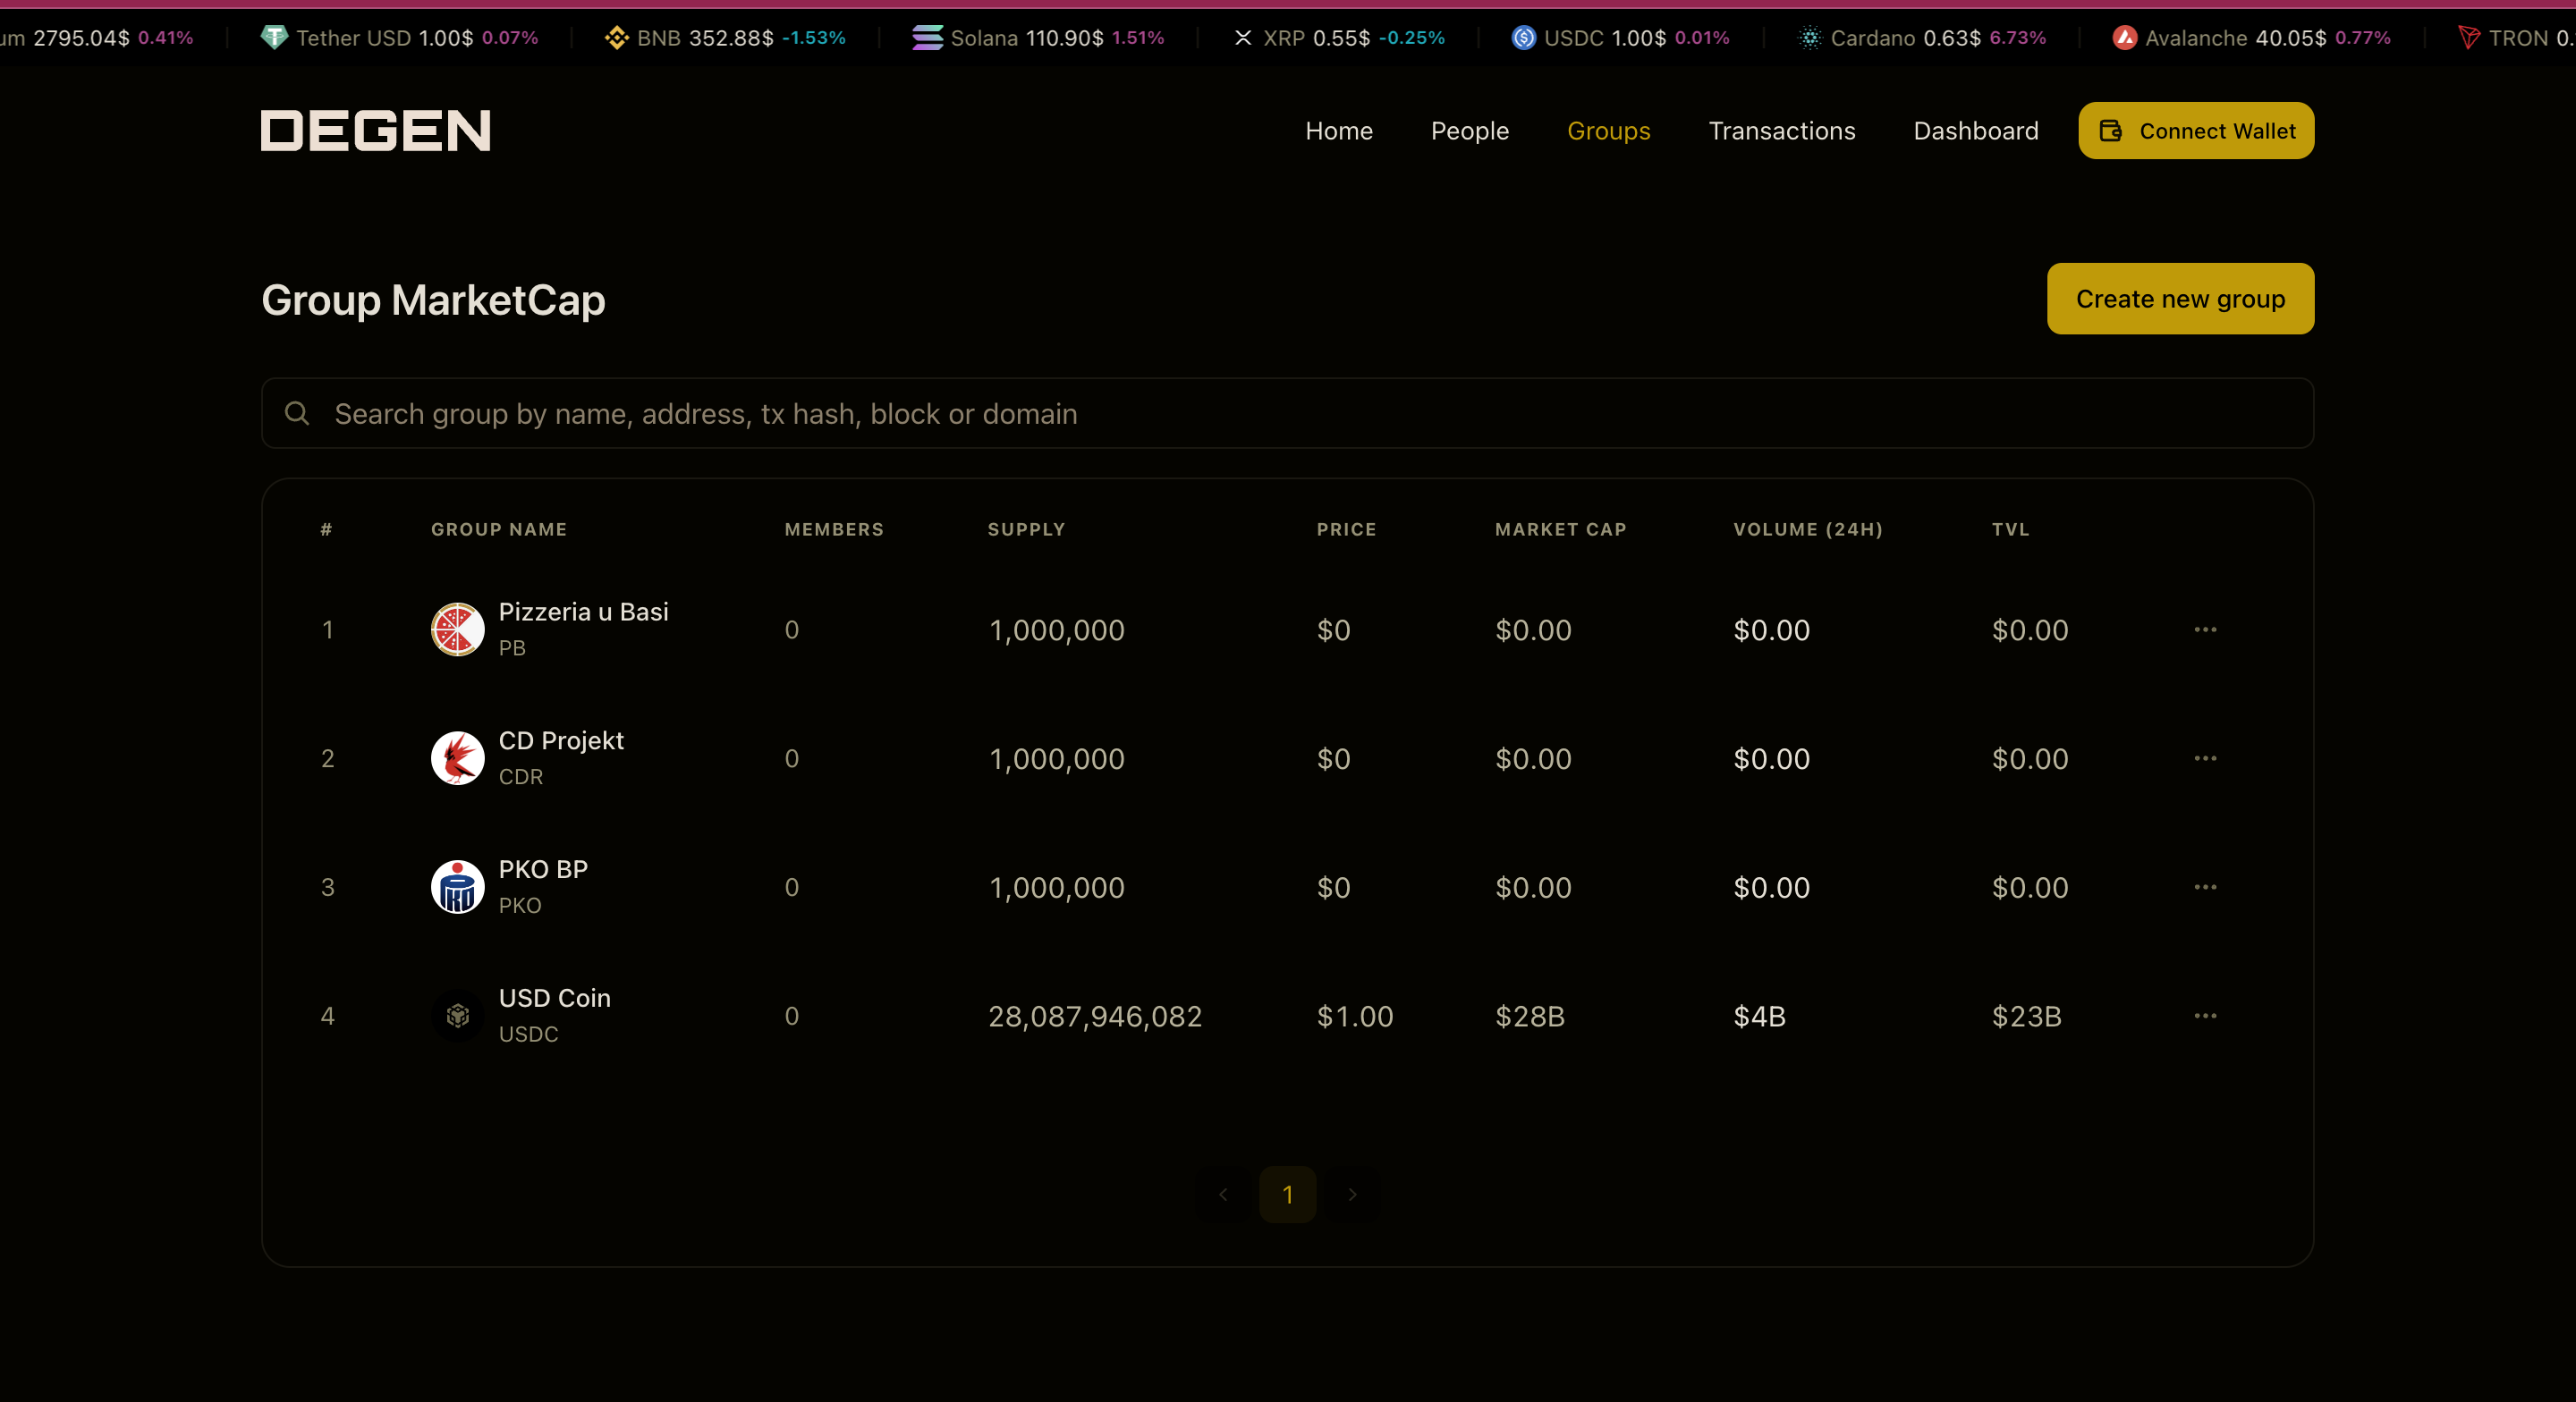Expand more options for USD Coin row
Screen dimensions: 2576x1402
tap(2205, 1016)
